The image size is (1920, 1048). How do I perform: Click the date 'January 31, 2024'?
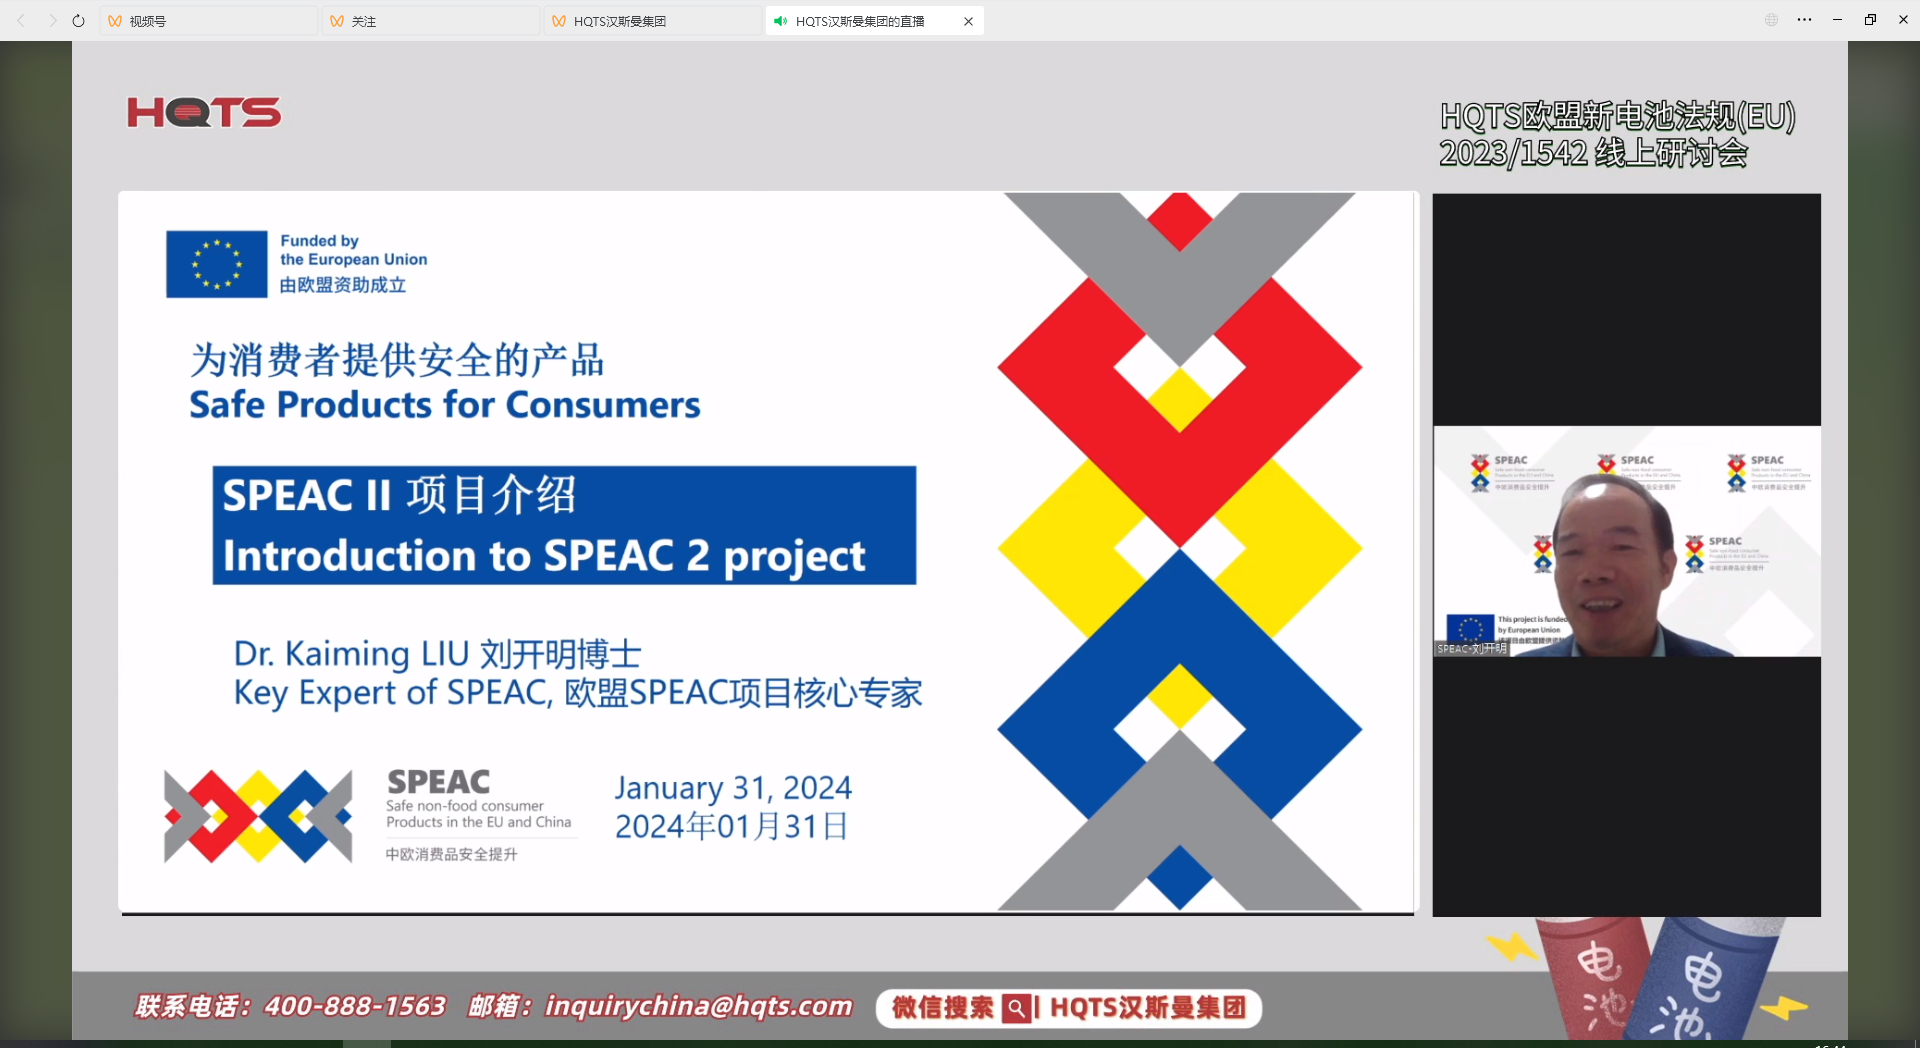point(733,788)
